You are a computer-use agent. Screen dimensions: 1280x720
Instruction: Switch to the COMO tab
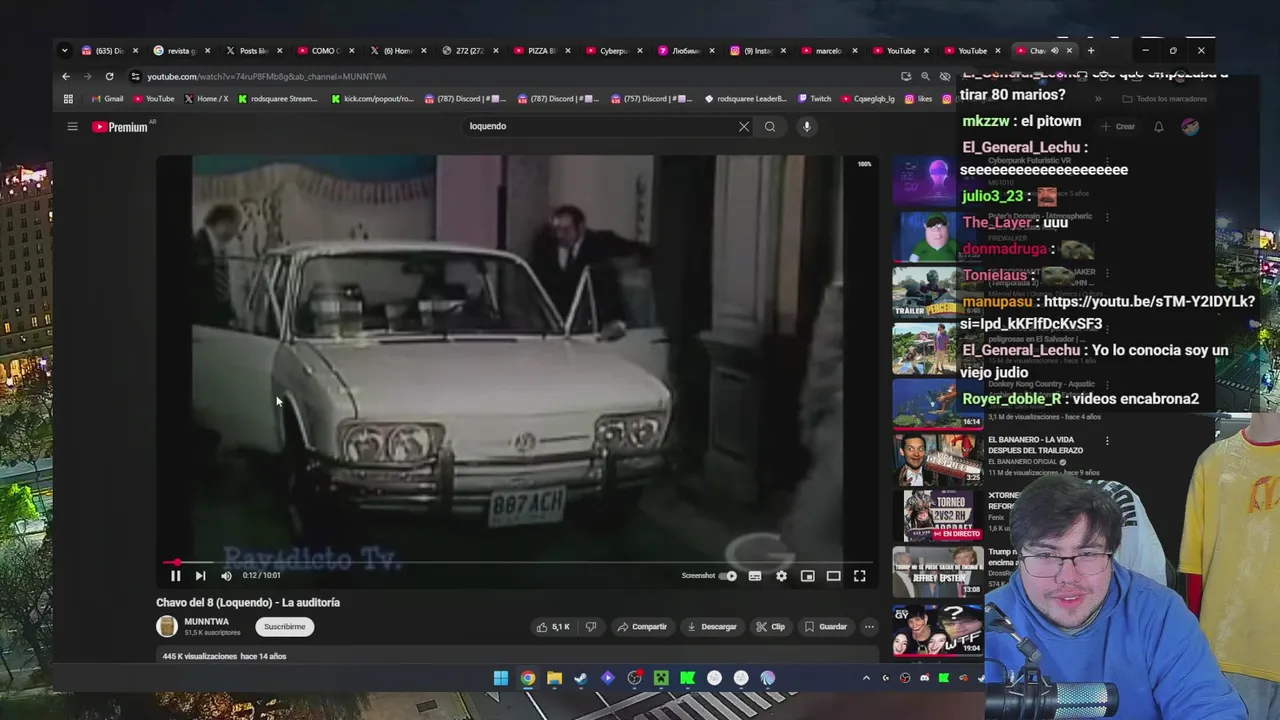tap(326, 51)
